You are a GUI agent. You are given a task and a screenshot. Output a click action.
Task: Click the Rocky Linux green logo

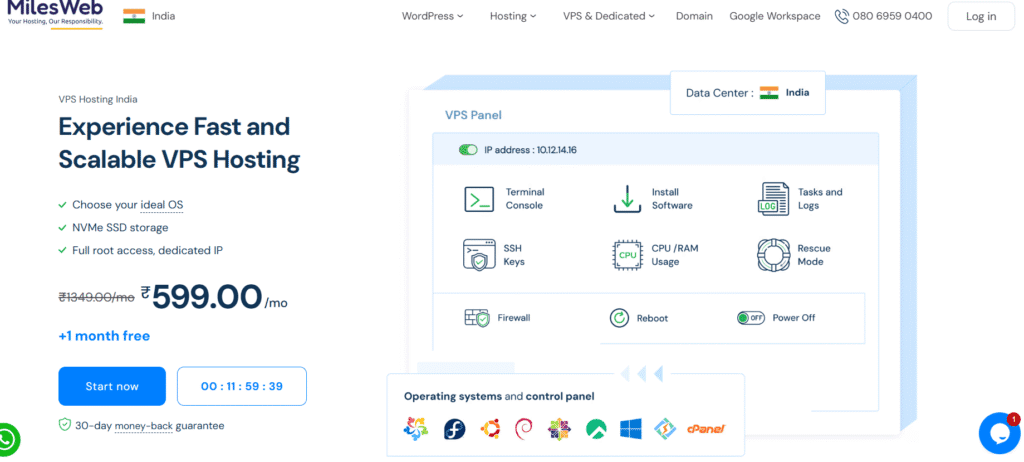596,429
